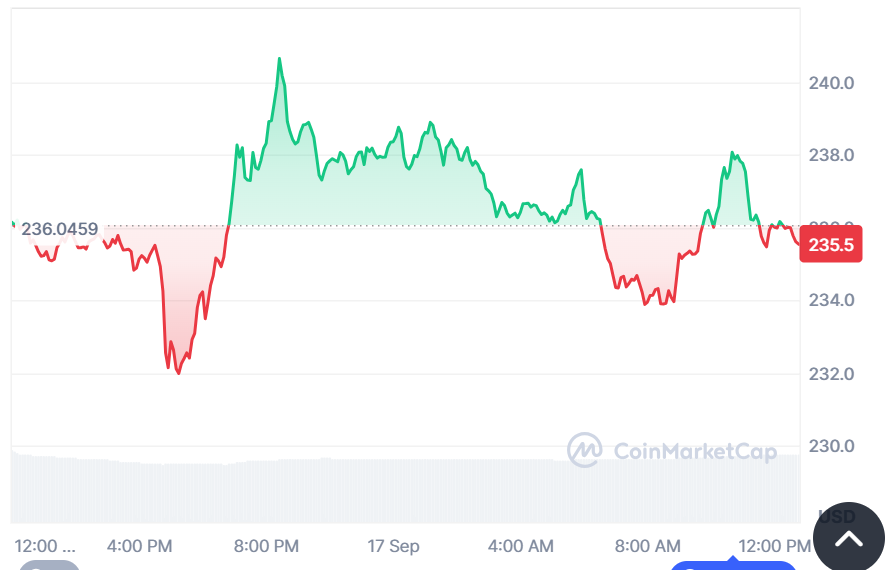The image size is (894, 570).
Task: Click the 8:00 AM time axis label
Action: (x=647, y=546)
